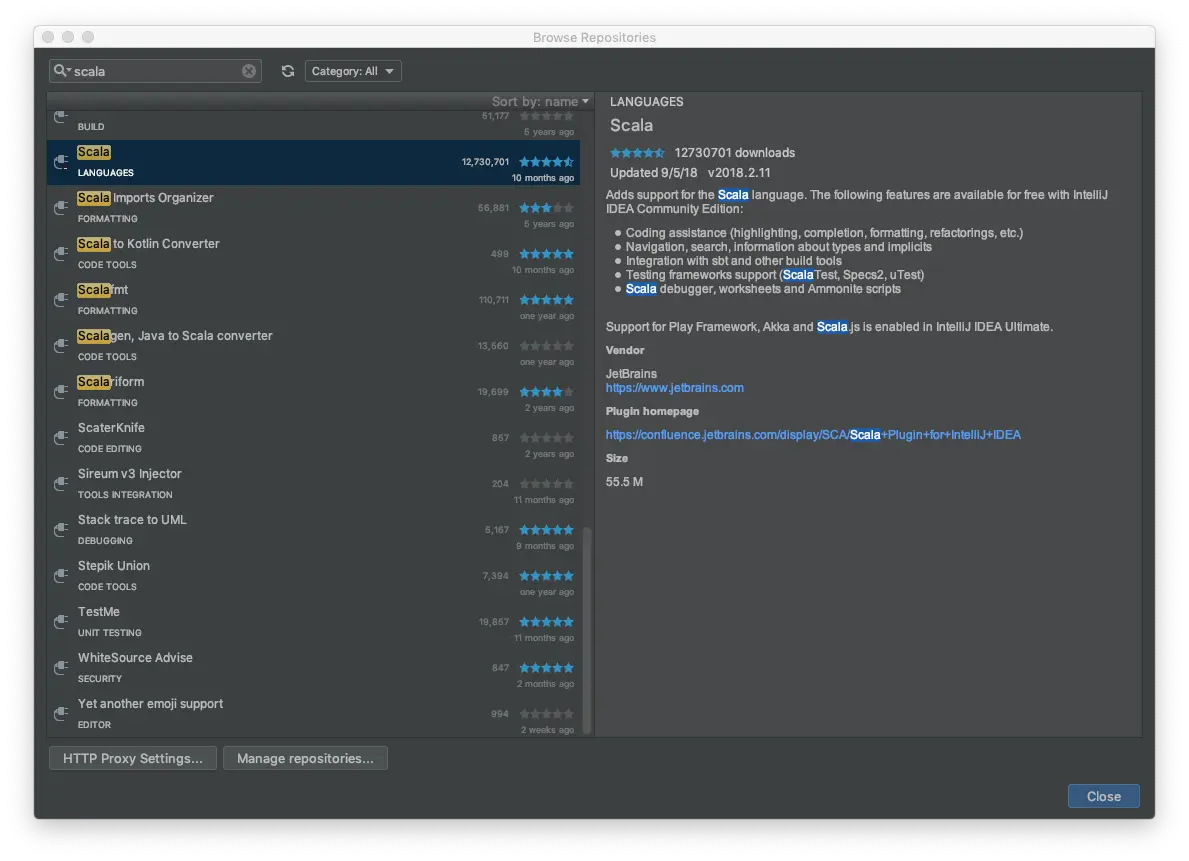
Task: Click plugin icon beside Scalariform
Action: 61,391
